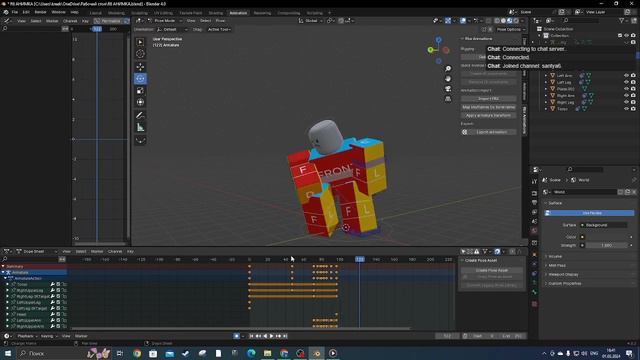Screen dimensions: 640x360
Task: Click the Use Nodes button
Action: (589, 213)
